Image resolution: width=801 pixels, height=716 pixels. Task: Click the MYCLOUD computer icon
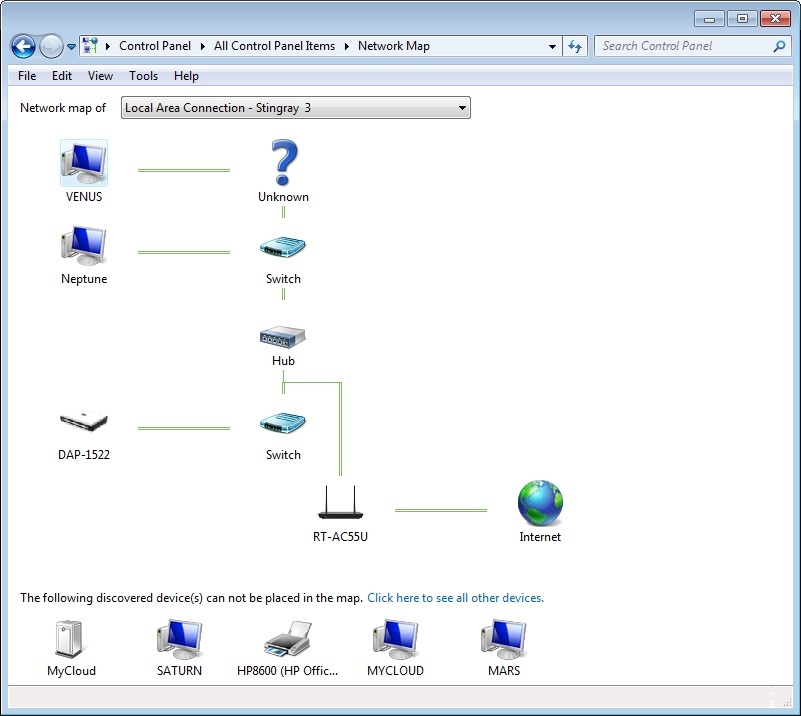pos(395,638)
